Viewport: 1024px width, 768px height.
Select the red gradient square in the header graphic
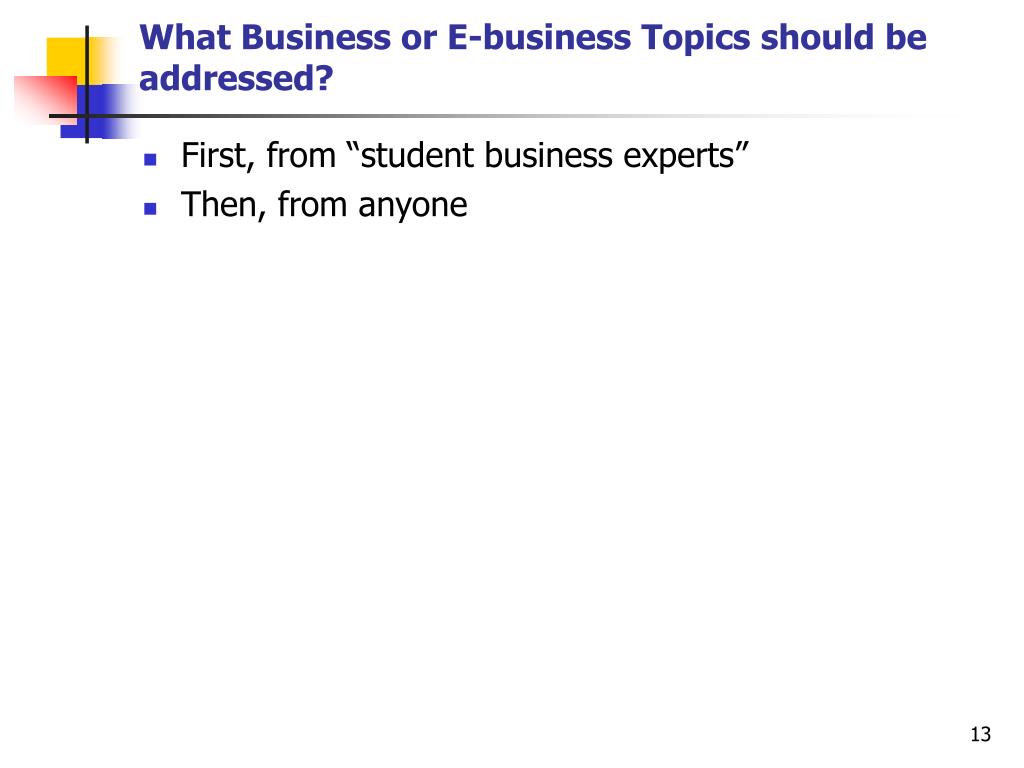click(46, 99)
